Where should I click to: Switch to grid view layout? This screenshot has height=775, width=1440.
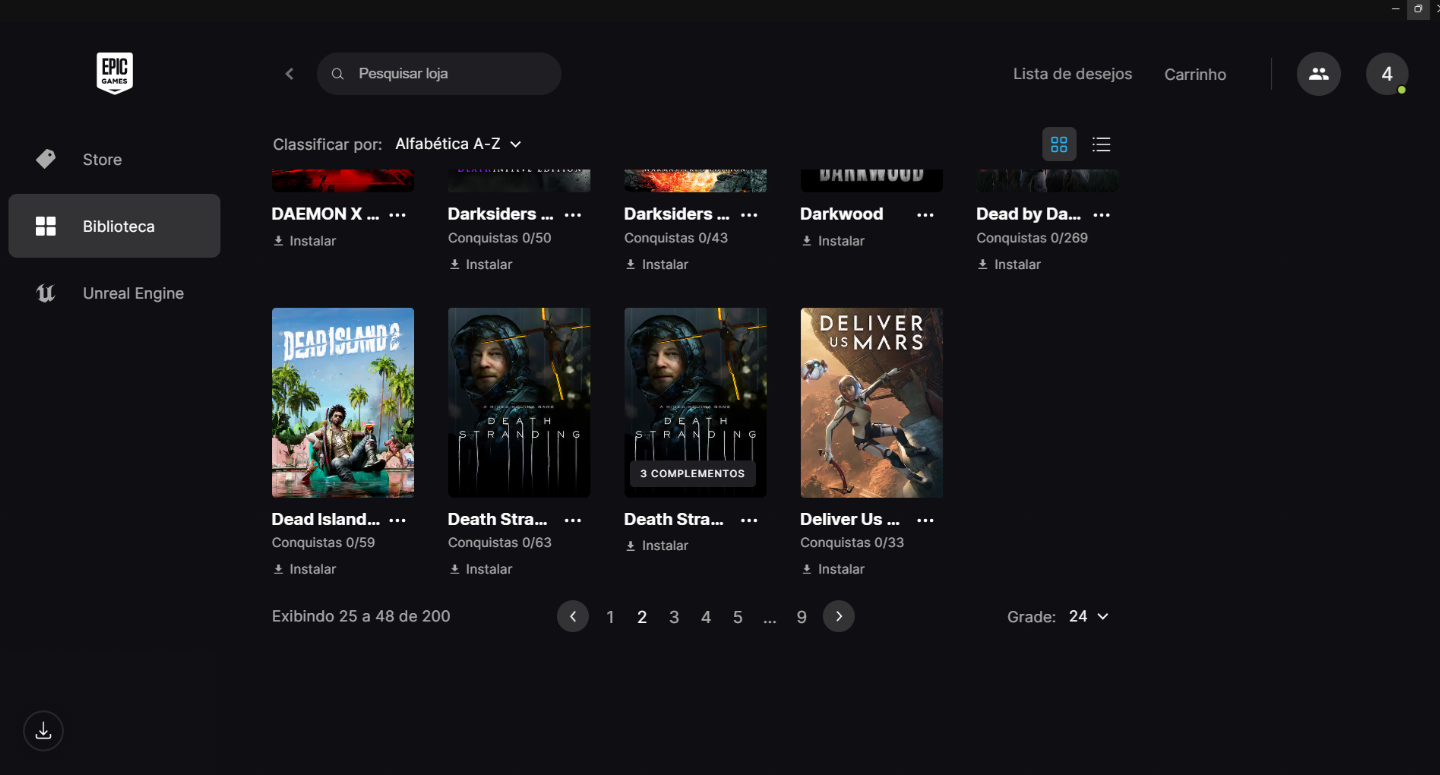1059,144
